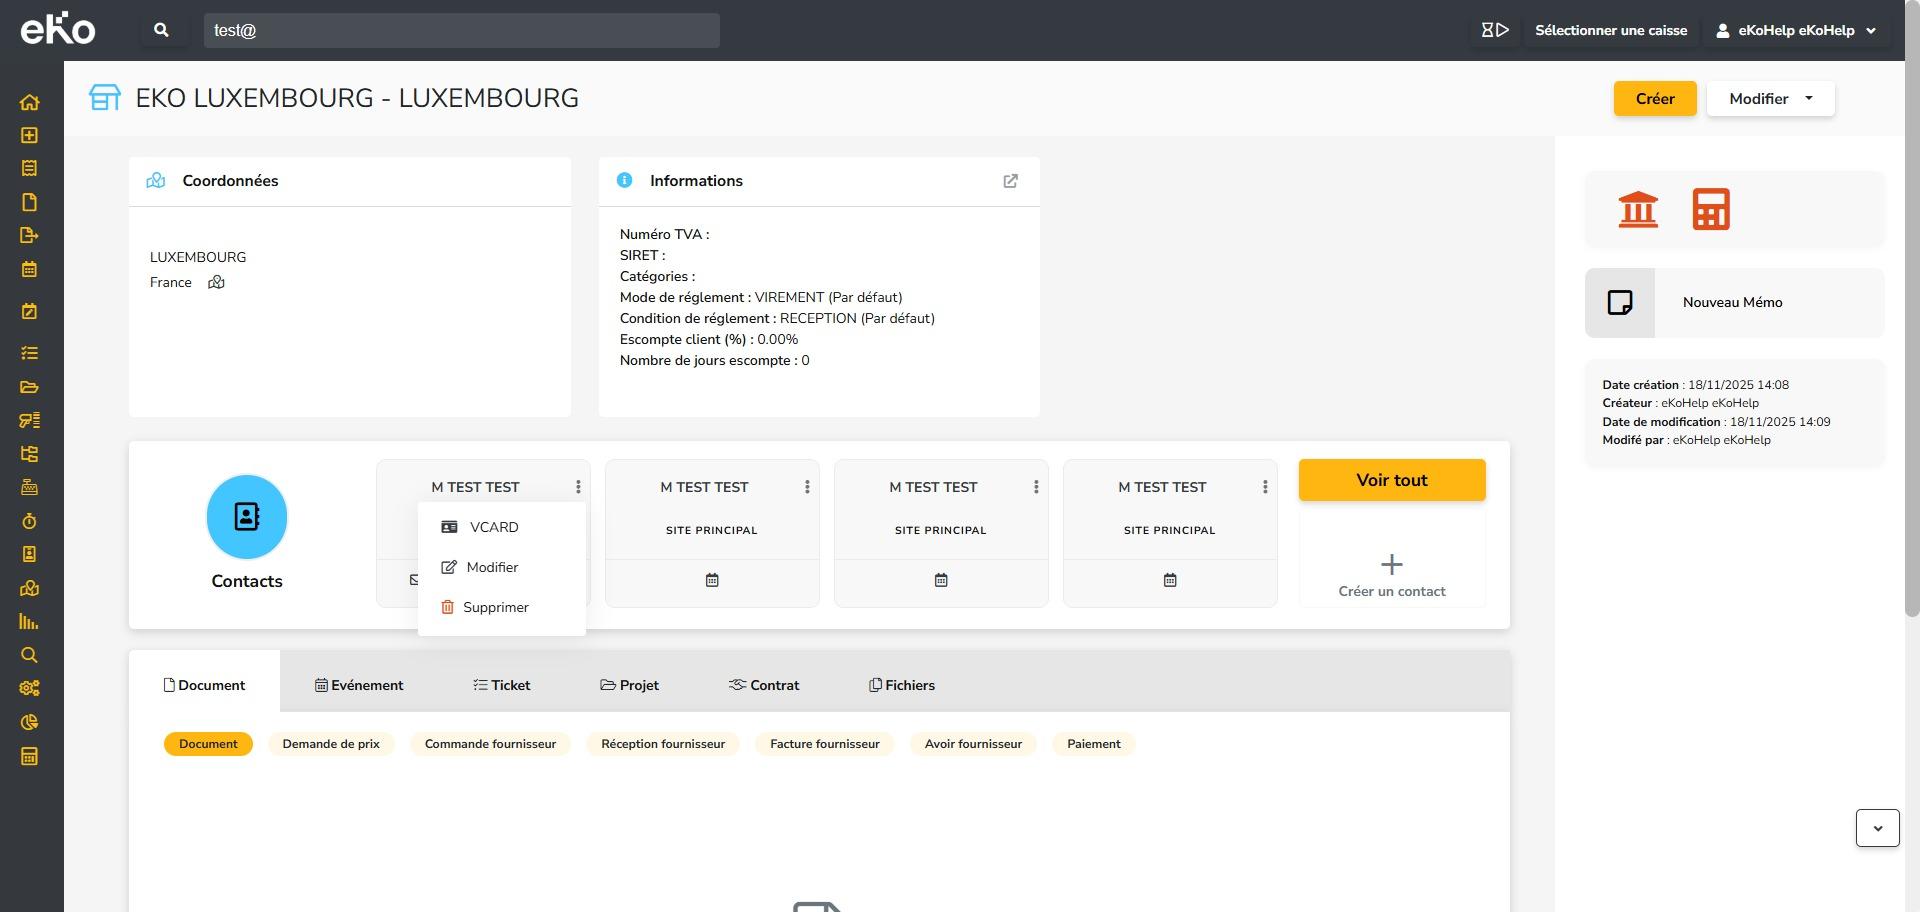1920x912 pixels.
Task: Switch to the Evénement tab
Action: (x=359, y=685)
